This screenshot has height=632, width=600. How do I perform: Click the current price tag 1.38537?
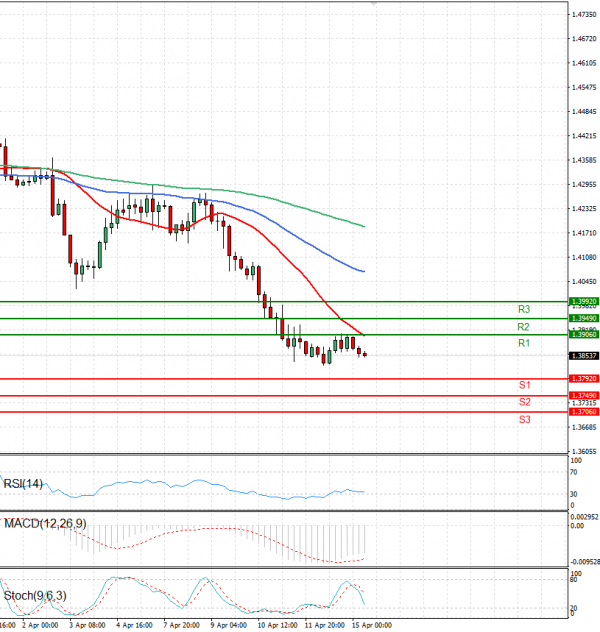[584, 356]
